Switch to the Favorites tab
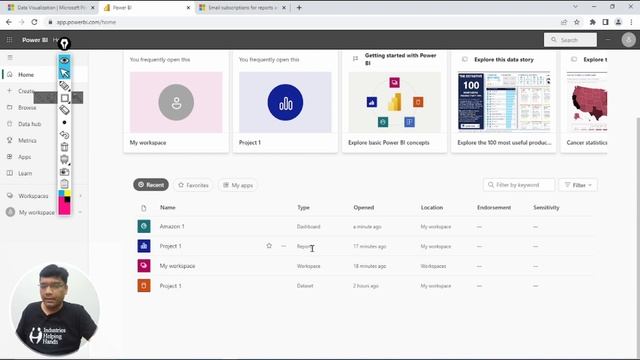This screenshot has height=360, width=640. click(x=193, y=185)
